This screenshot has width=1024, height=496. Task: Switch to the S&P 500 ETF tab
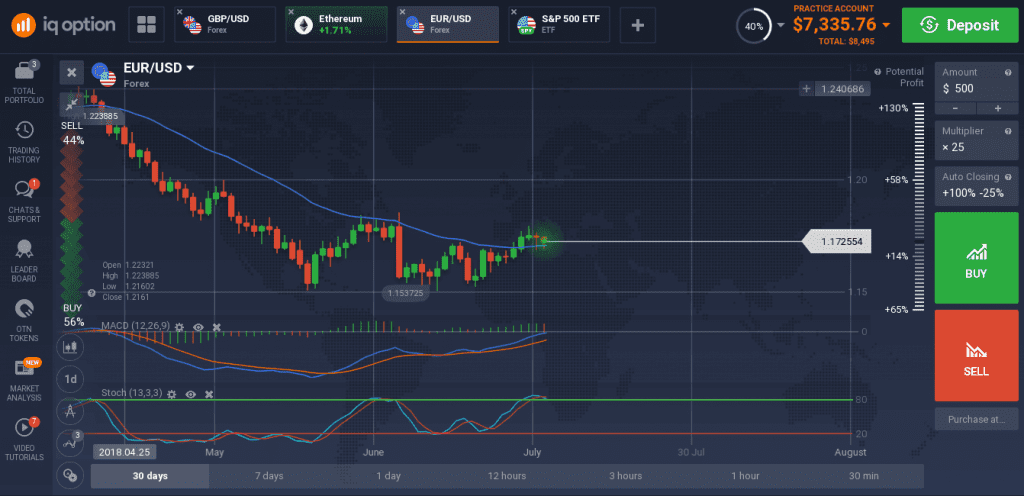coord(560,25)
